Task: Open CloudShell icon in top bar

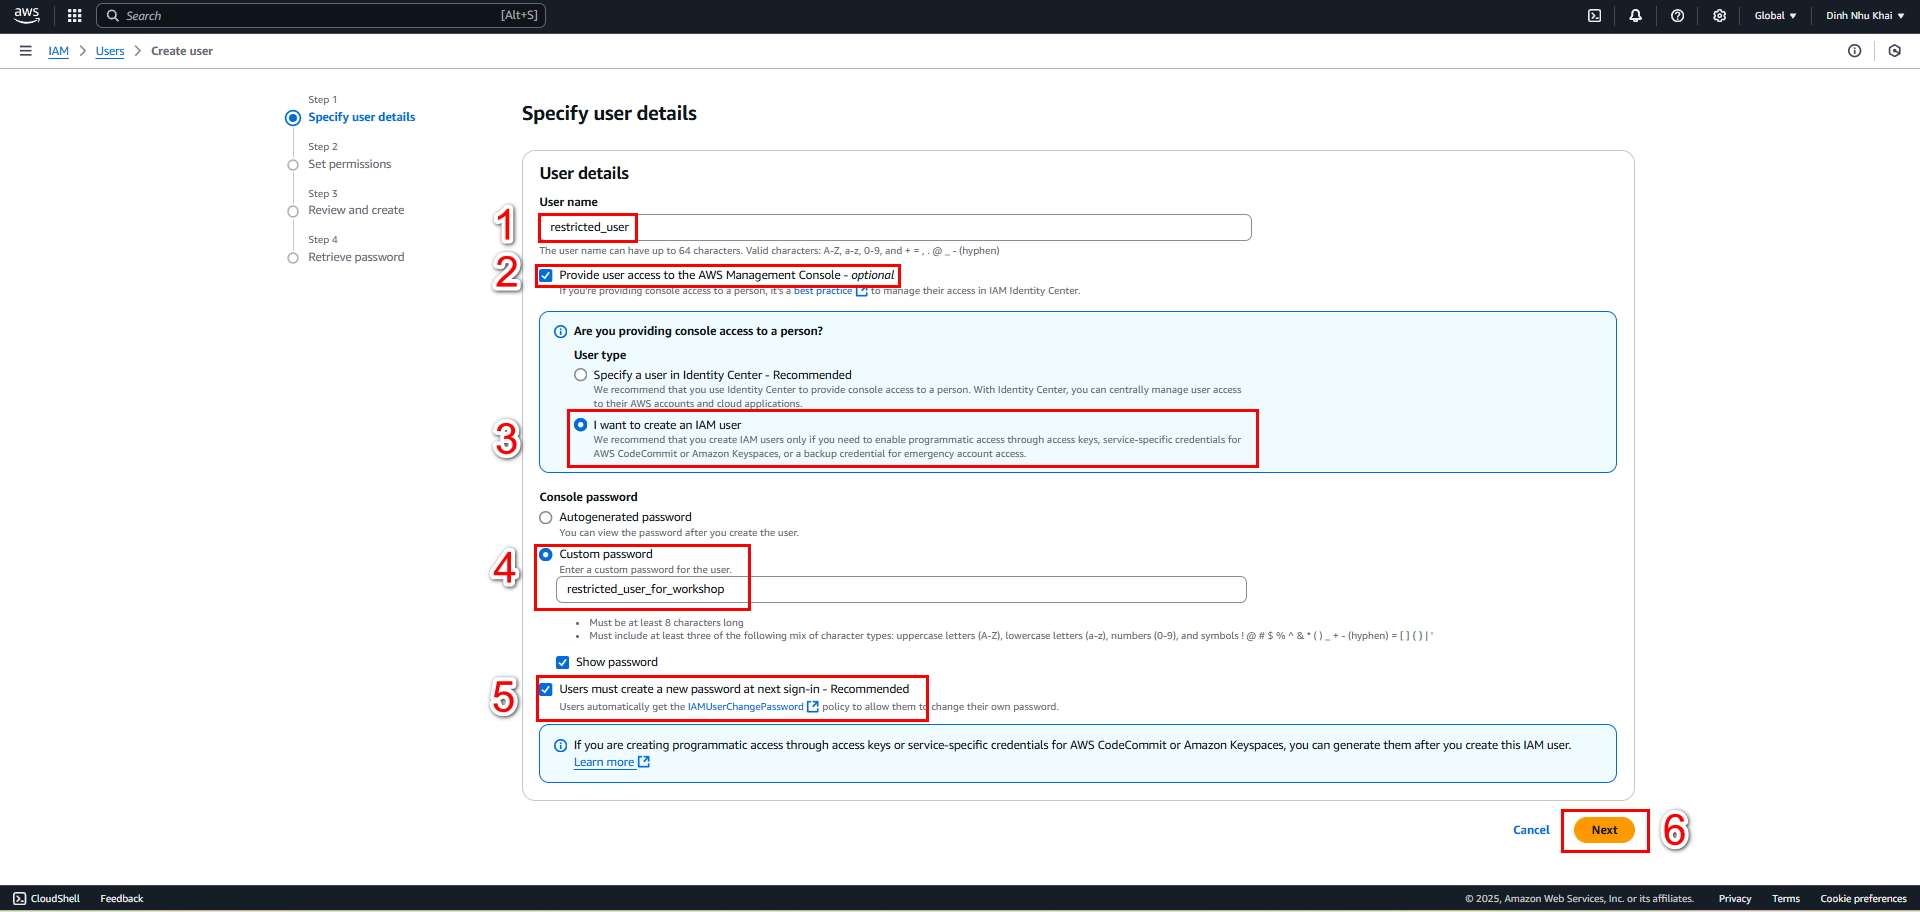Action: [1595, 15]
